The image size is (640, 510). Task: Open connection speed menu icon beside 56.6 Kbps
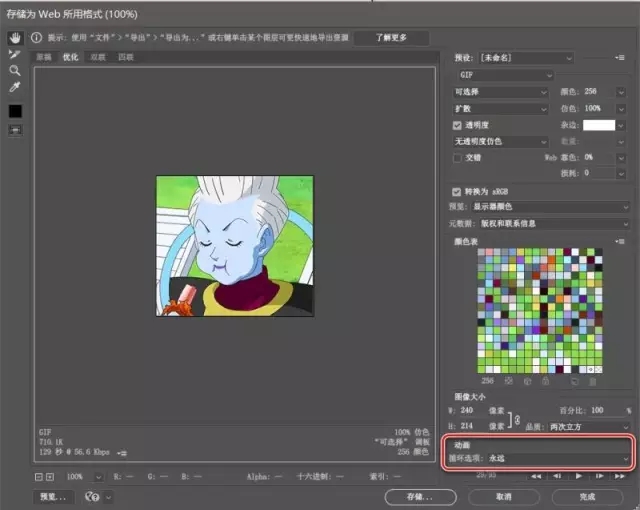point(122,452)
